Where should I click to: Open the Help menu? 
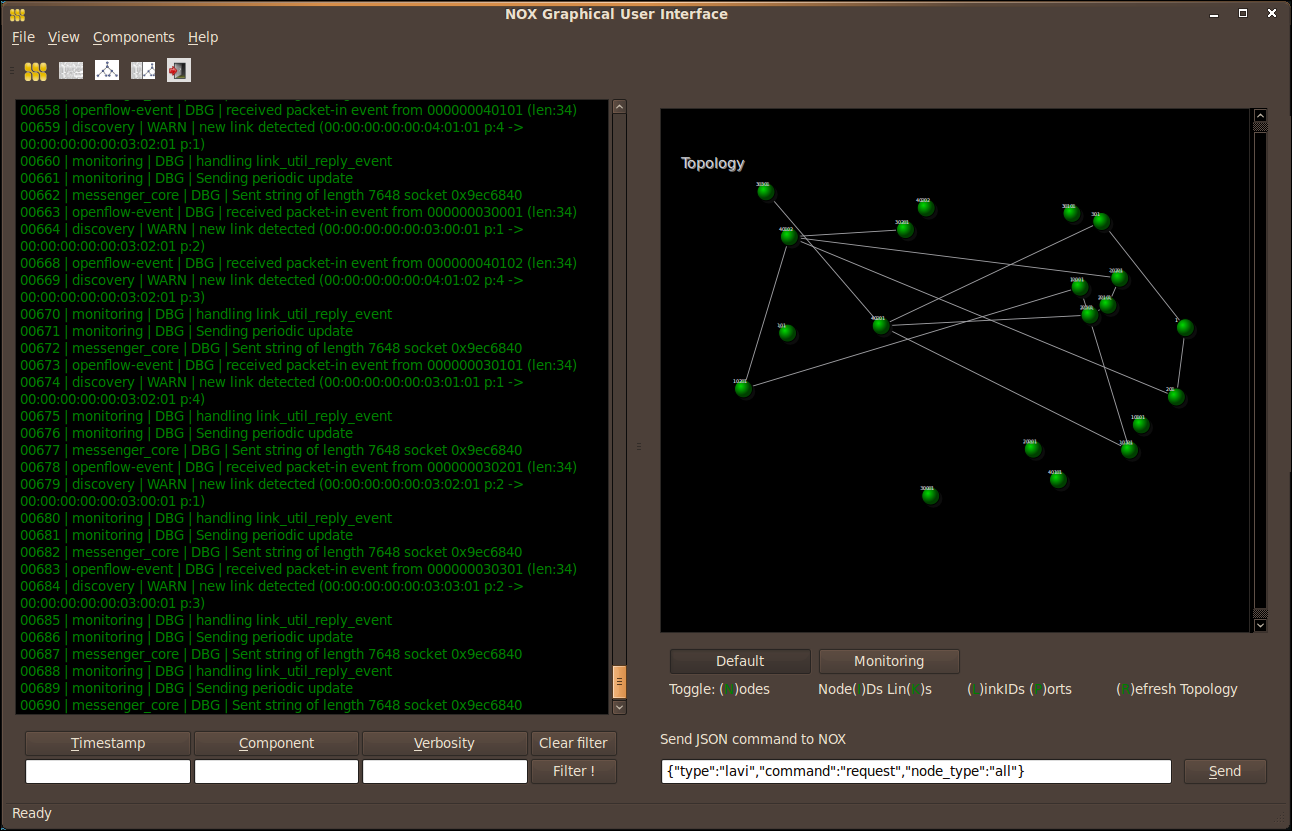point(203,37)
